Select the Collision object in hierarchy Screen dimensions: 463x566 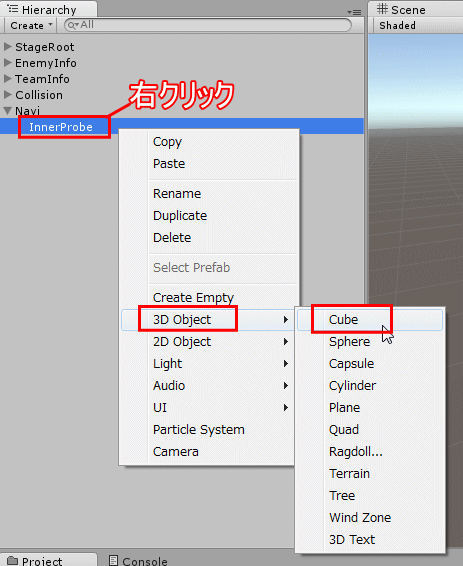click(x=39, y=95)
